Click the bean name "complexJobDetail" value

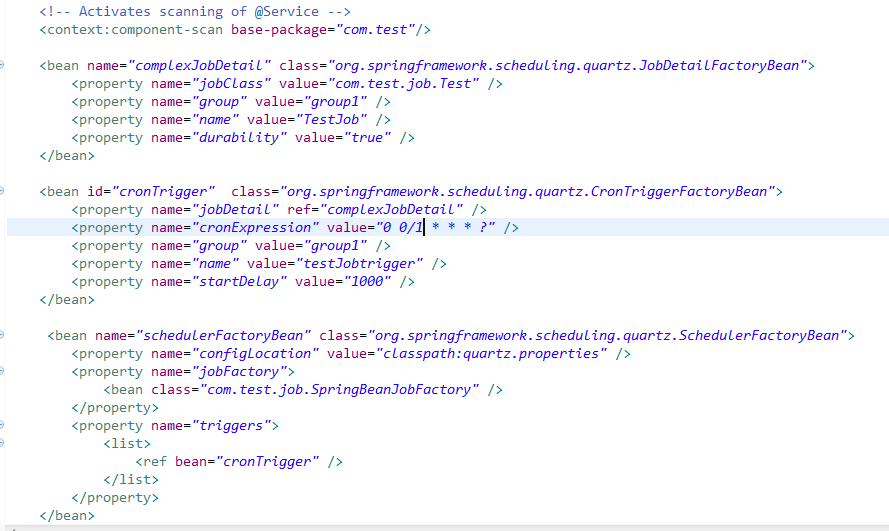(200, 66)
